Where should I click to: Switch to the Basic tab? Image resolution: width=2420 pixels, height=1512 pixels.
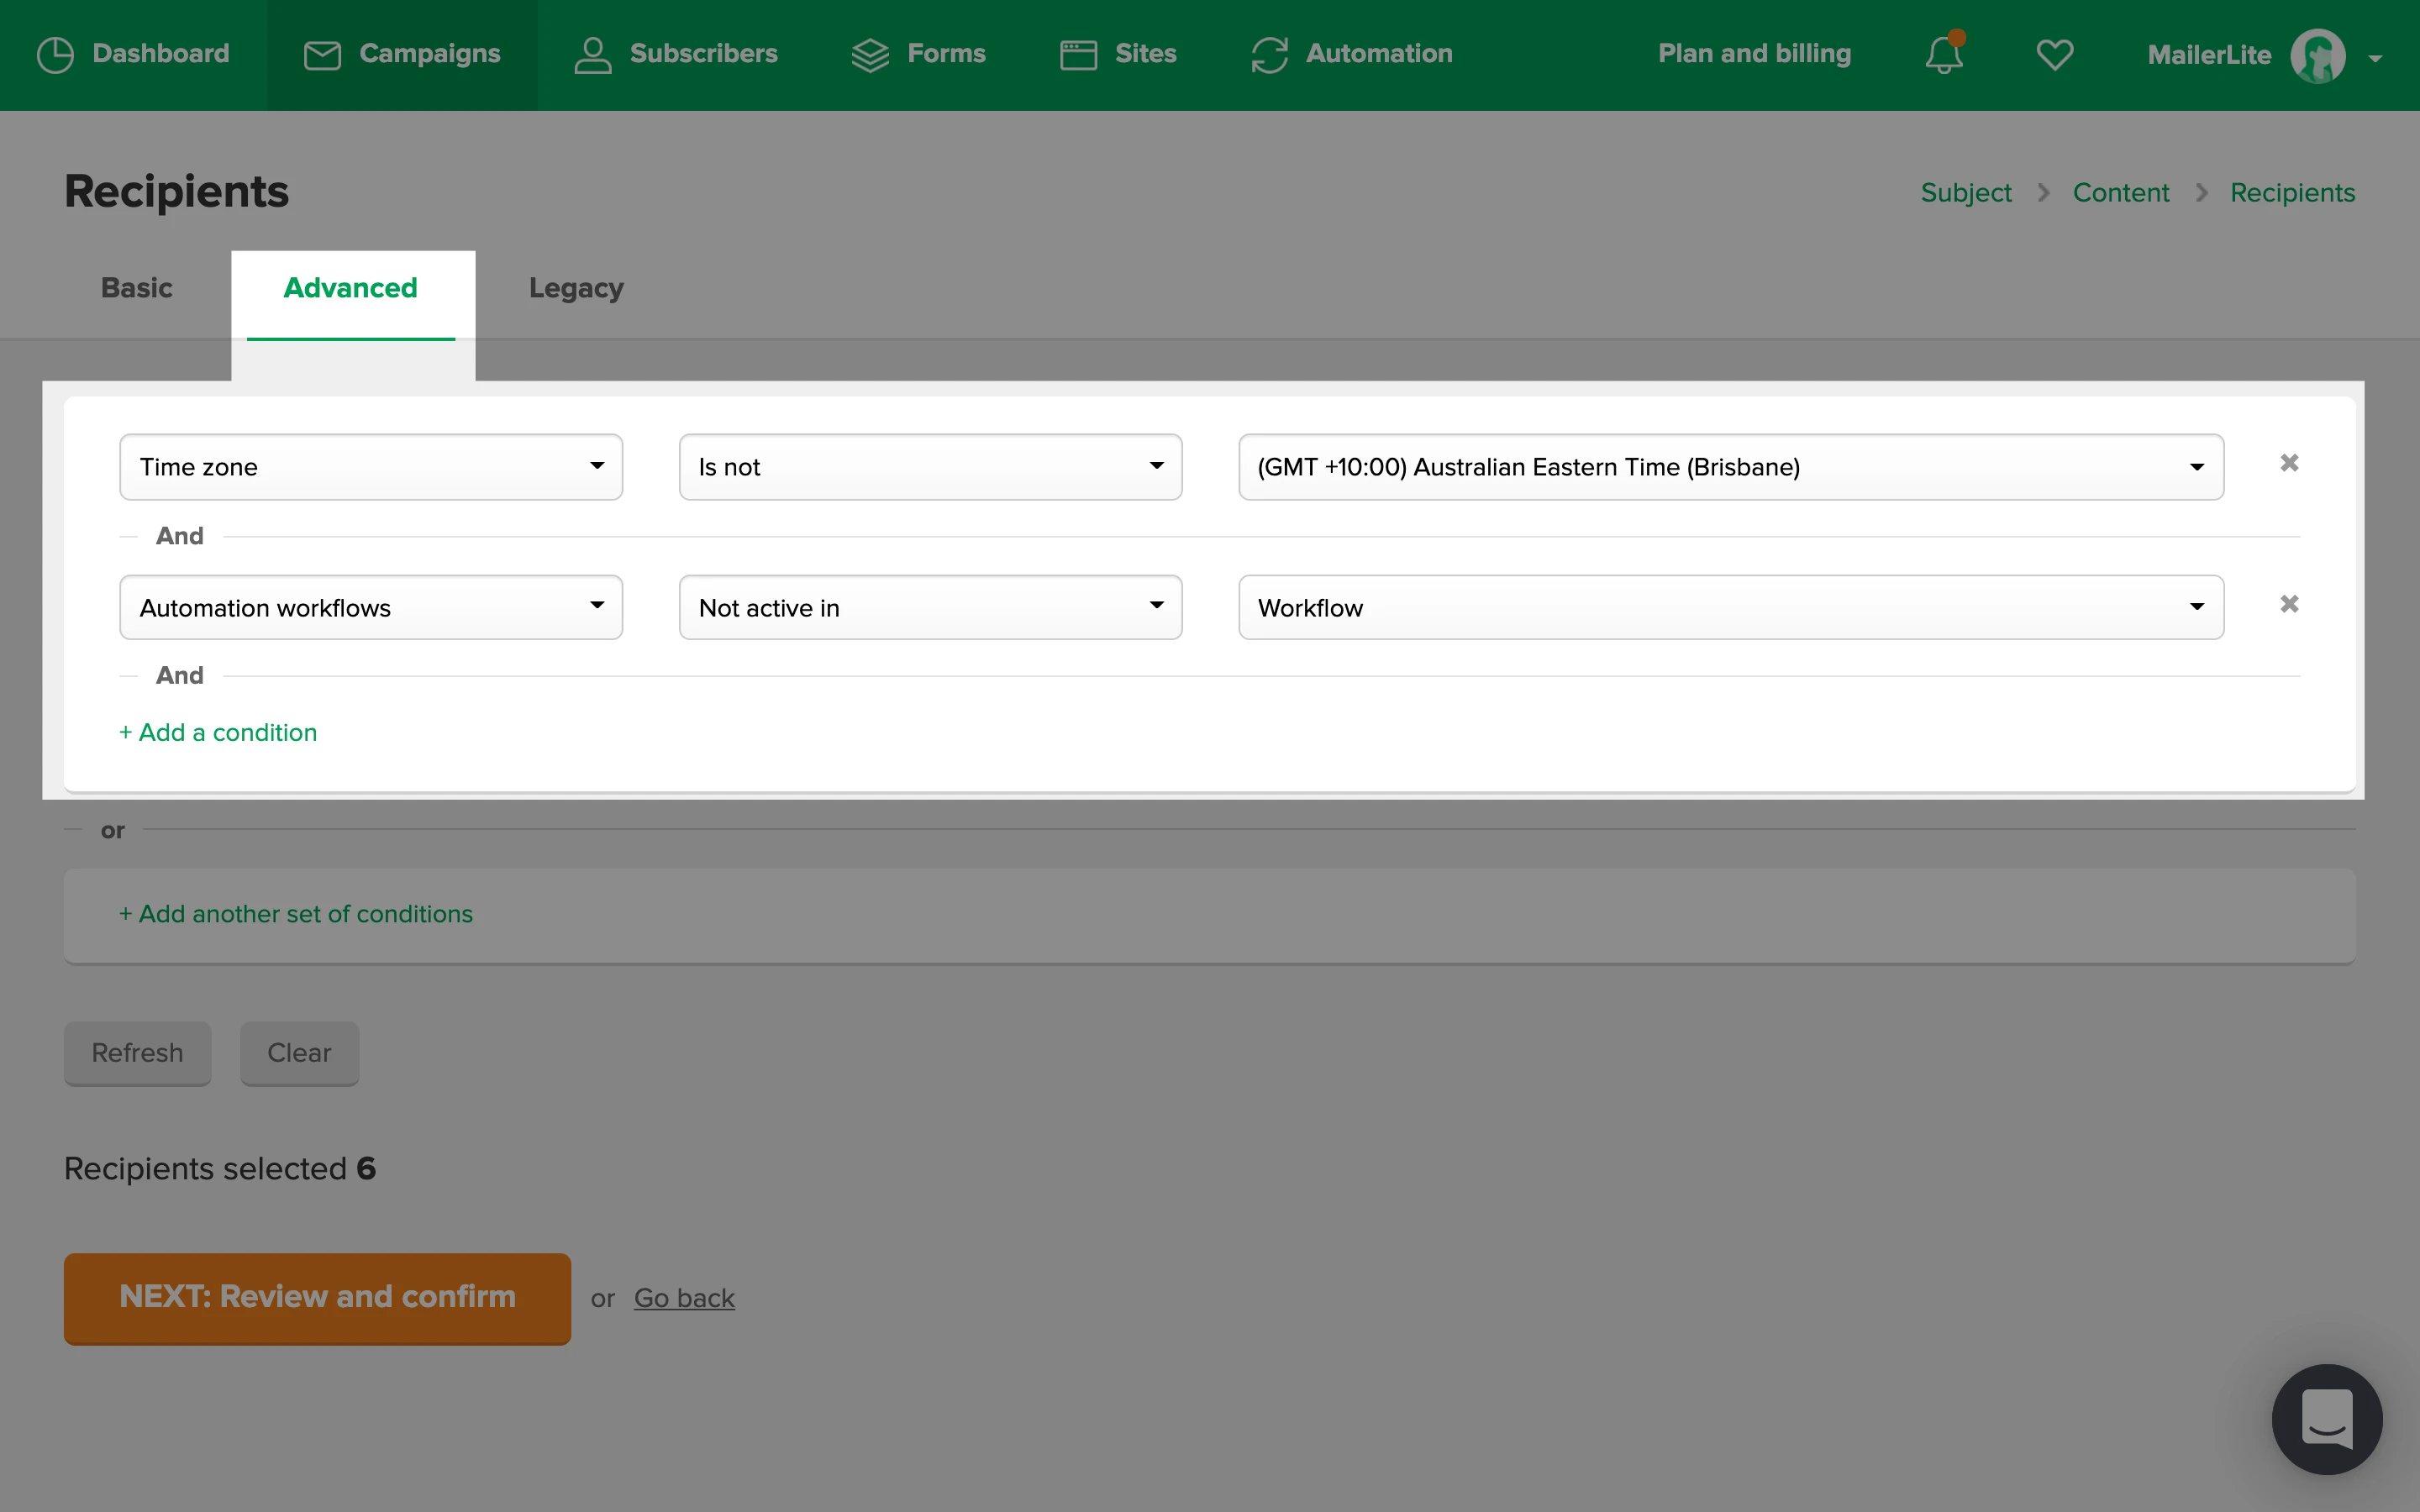pos(137,288)
